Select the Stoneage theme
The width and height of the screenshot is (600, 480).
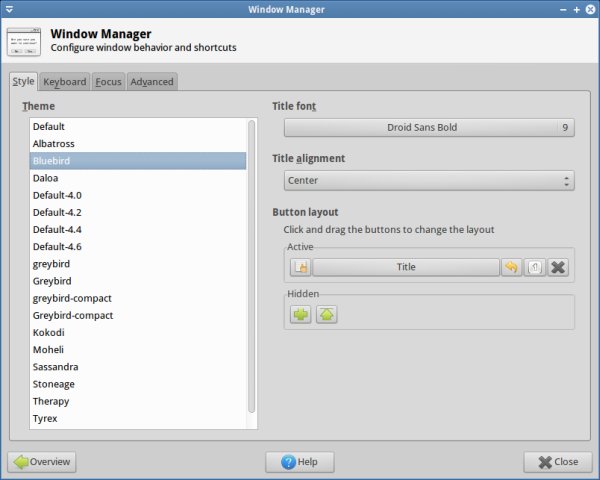[x=138, y=384]
